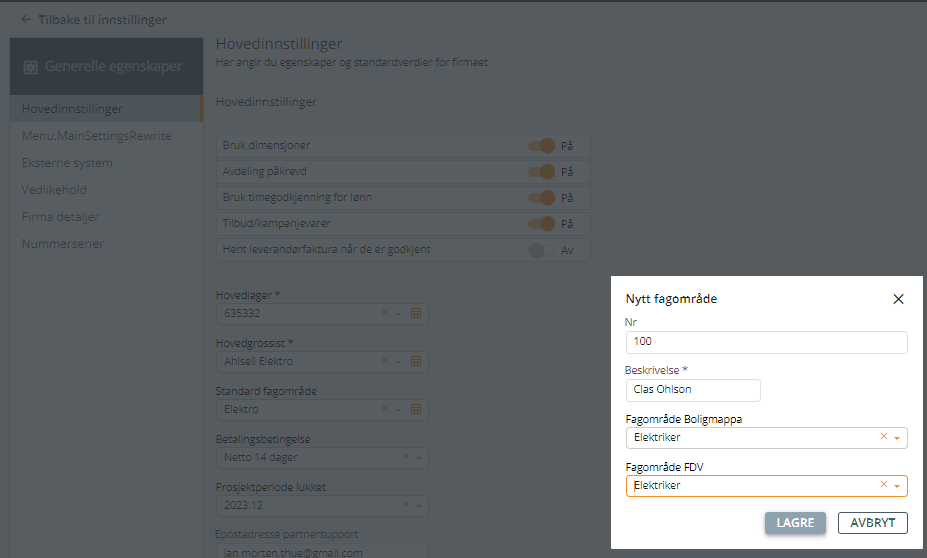
Task: Open Eksterne system in sidebar
Action: 67,163
